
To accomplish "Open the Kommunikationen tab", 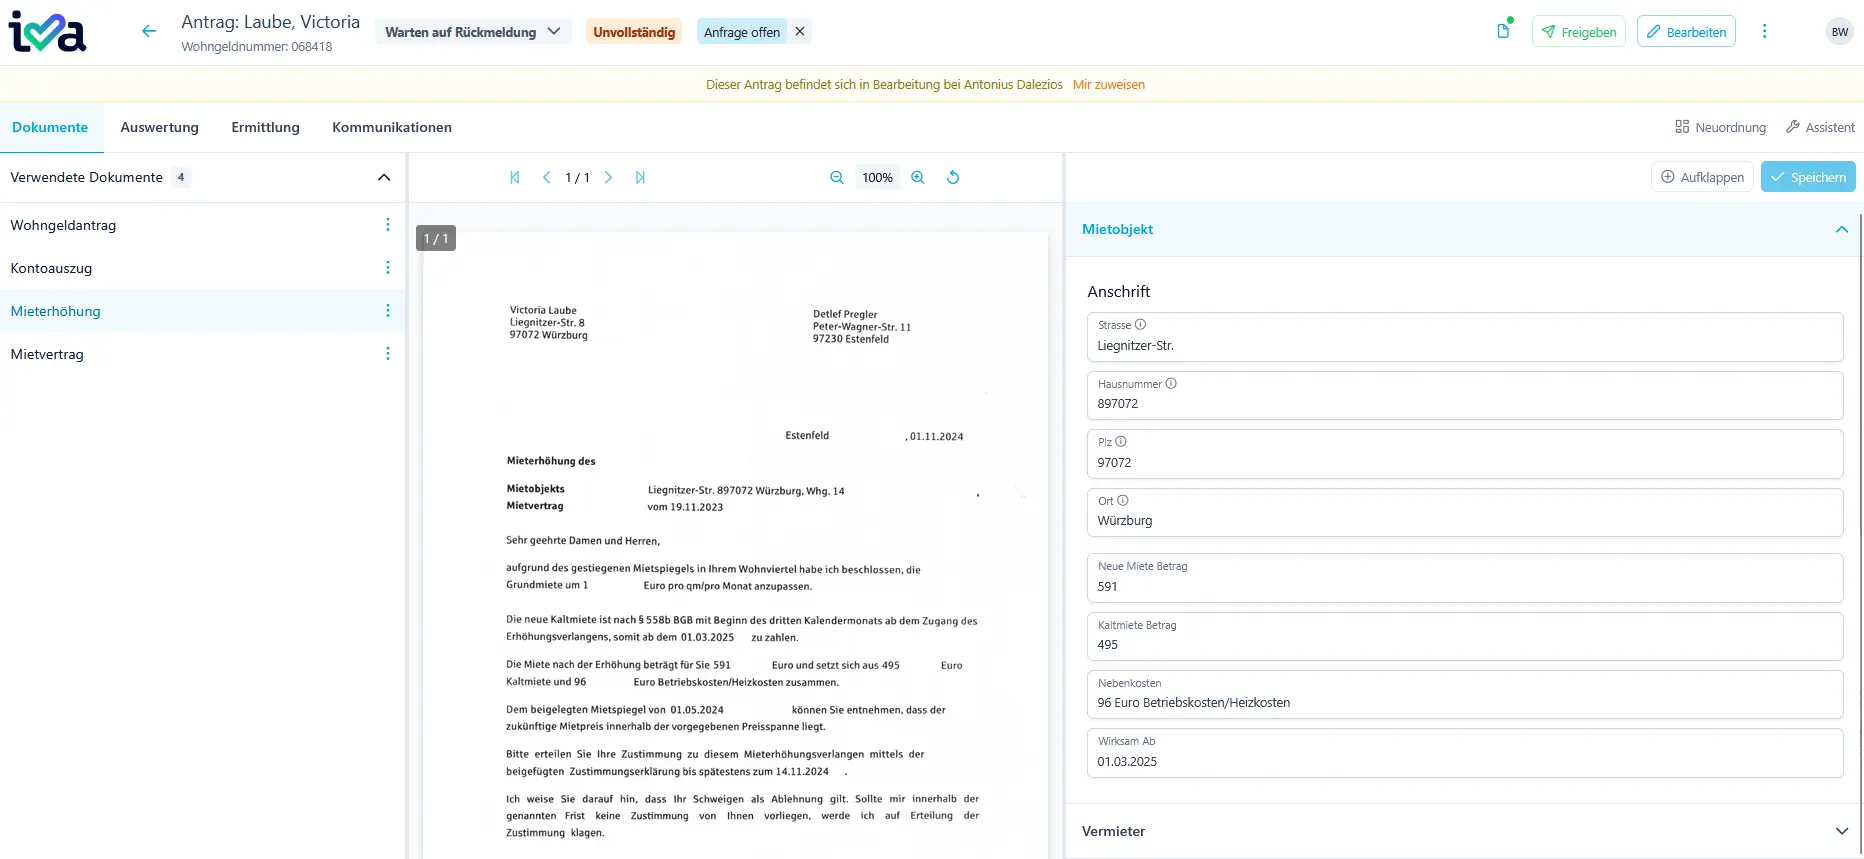I will [392, 127].
